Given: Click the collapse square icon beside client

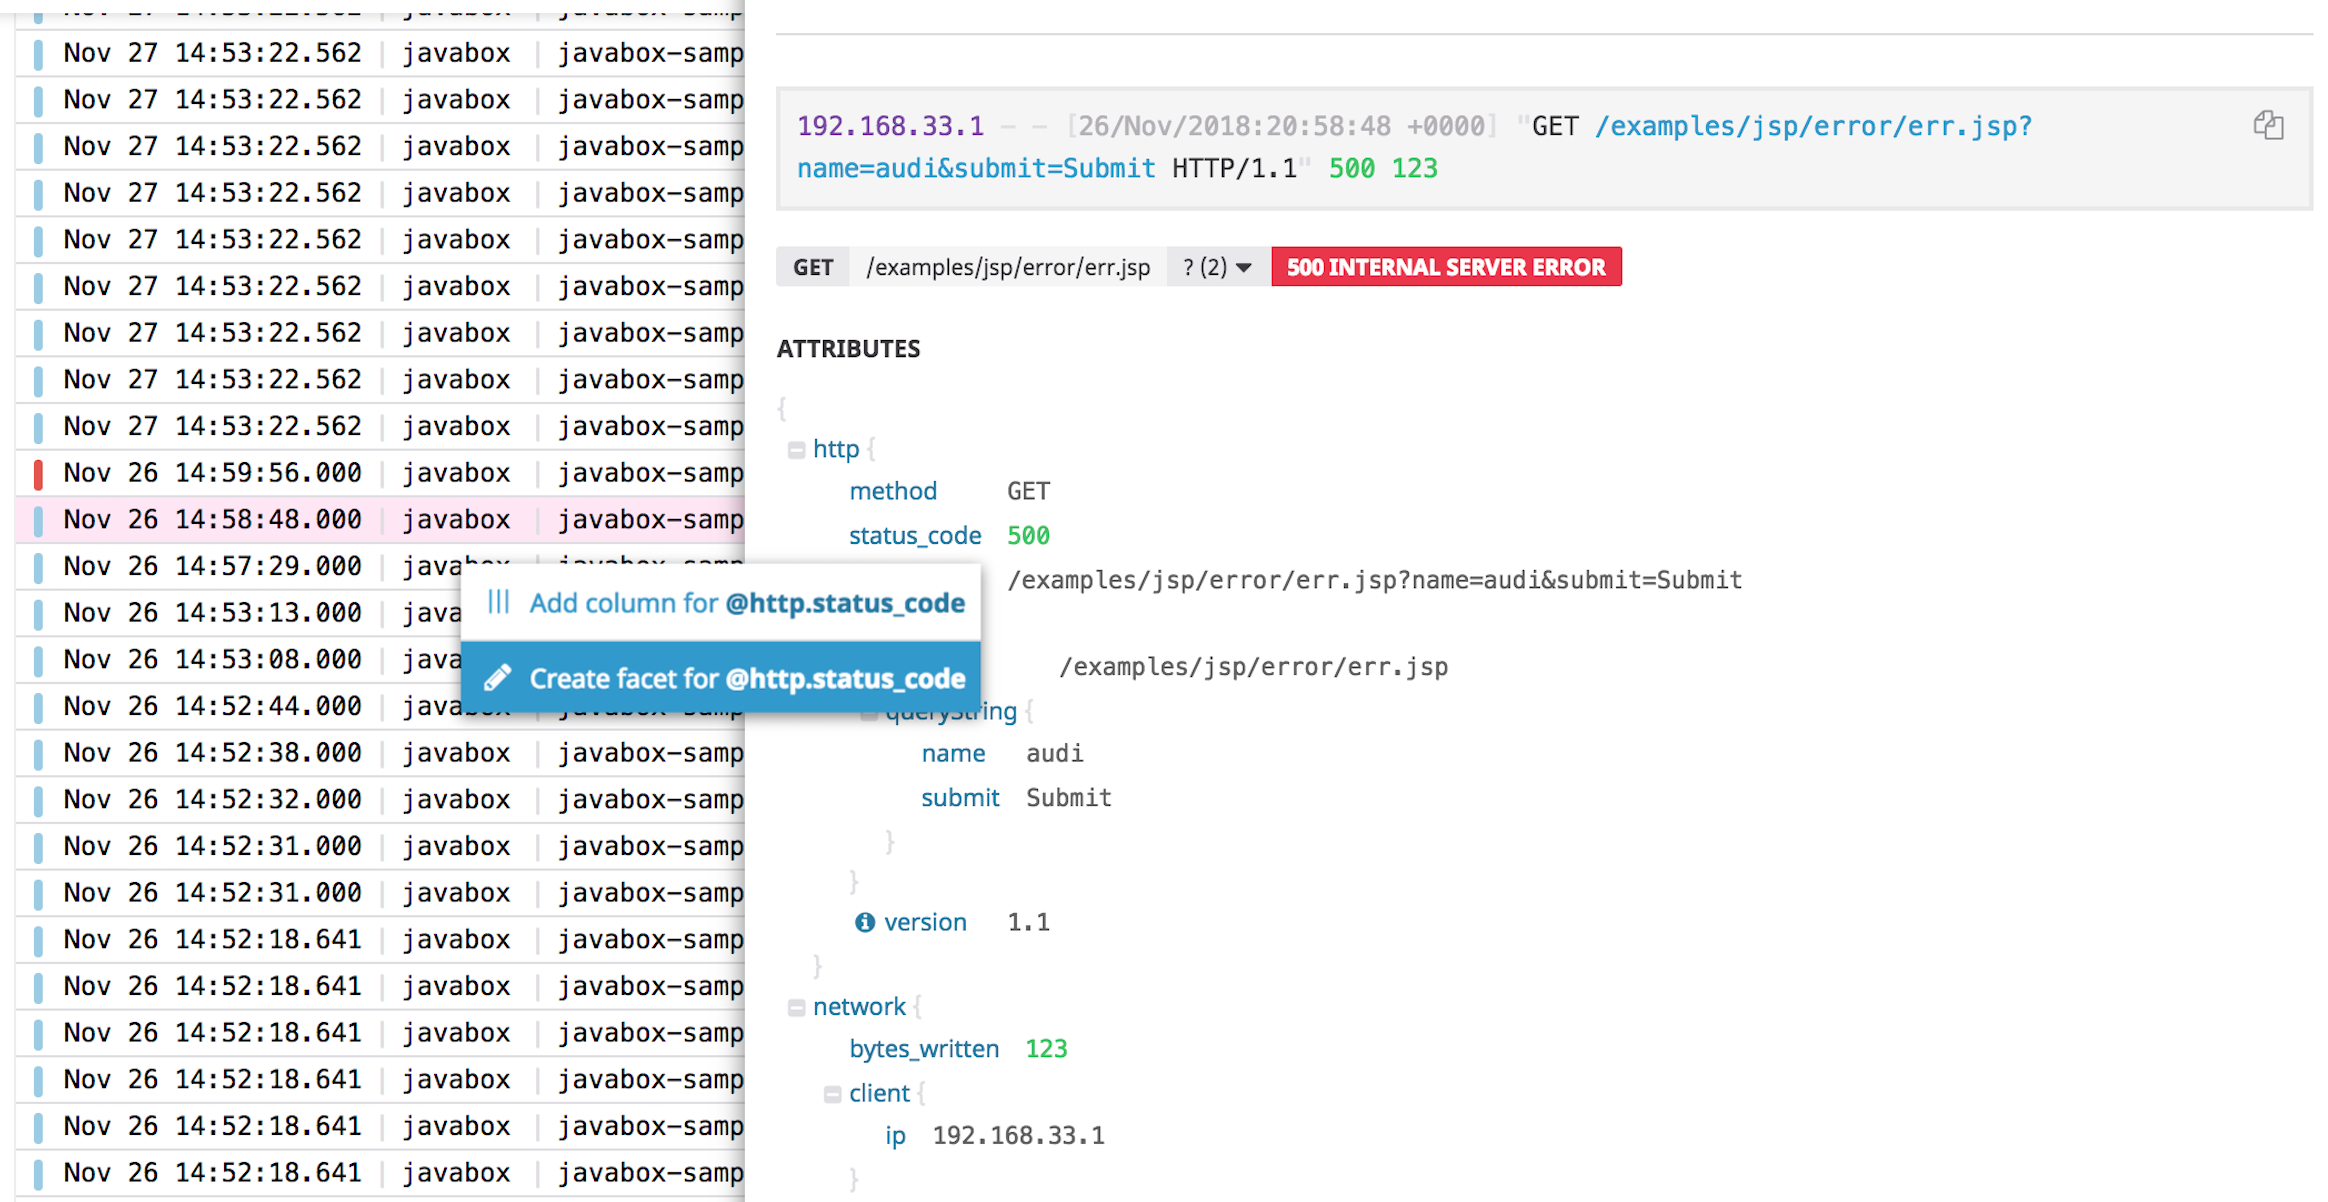Looking at the screenshot, I should point(833,1093).
